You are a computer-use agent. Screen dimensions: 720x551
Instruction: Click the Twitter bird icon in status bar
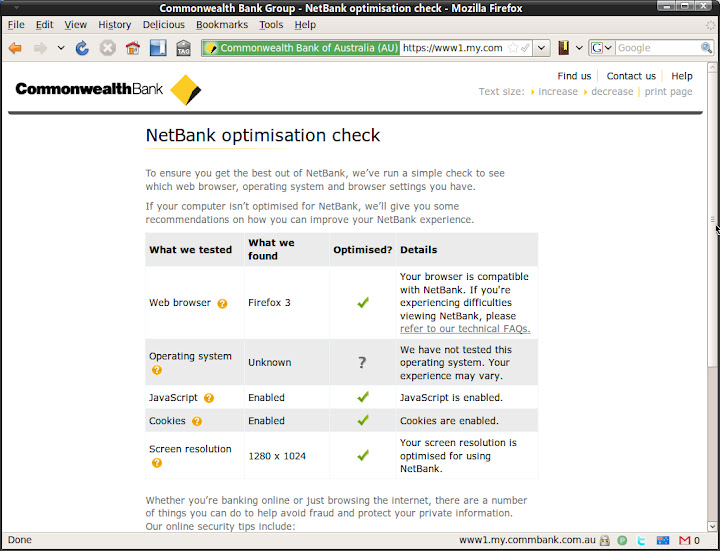click(x=641, y=540)
